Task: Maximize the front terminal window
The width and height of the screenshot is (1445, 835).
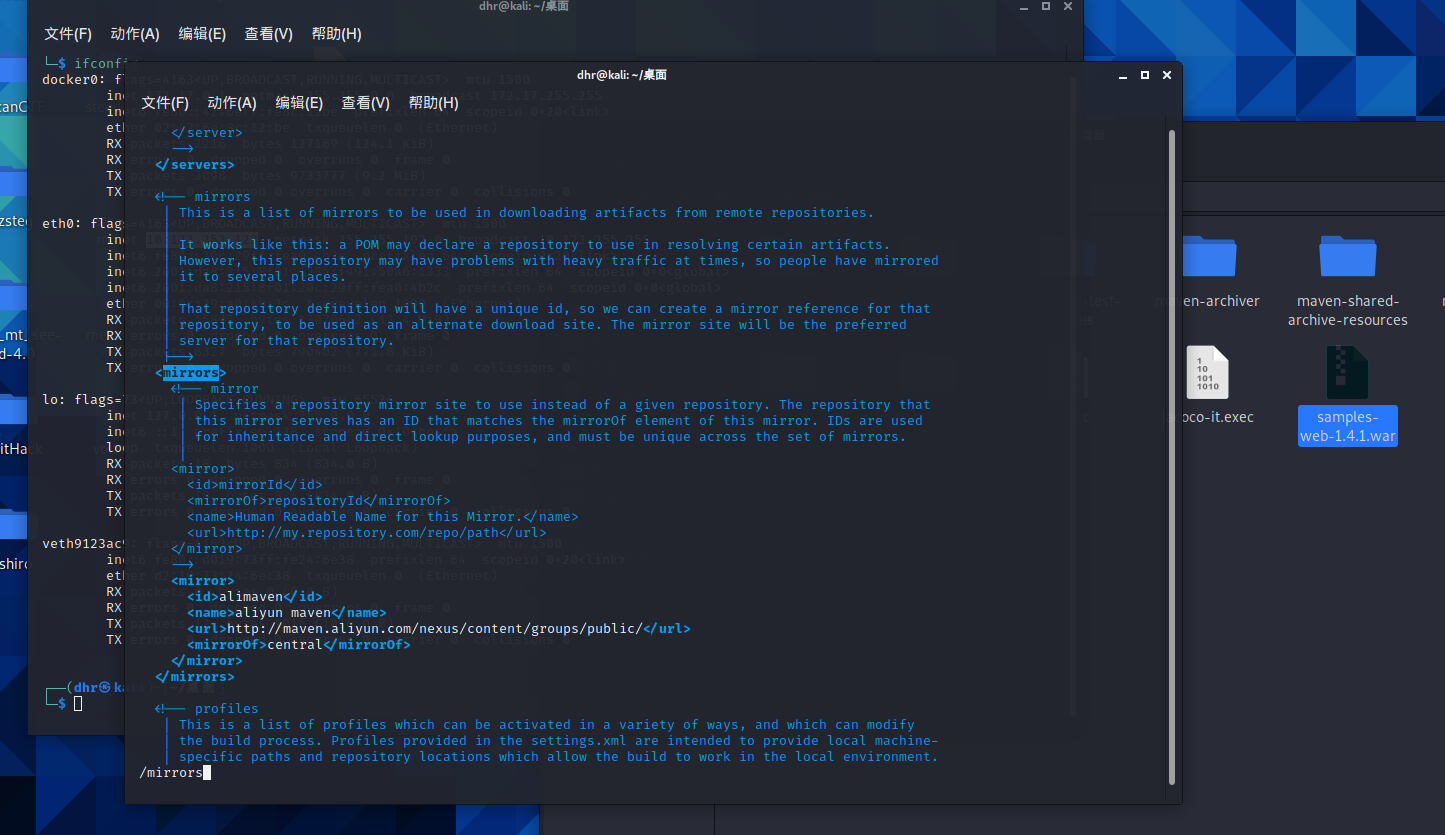Action: [x=1145, y=75]
